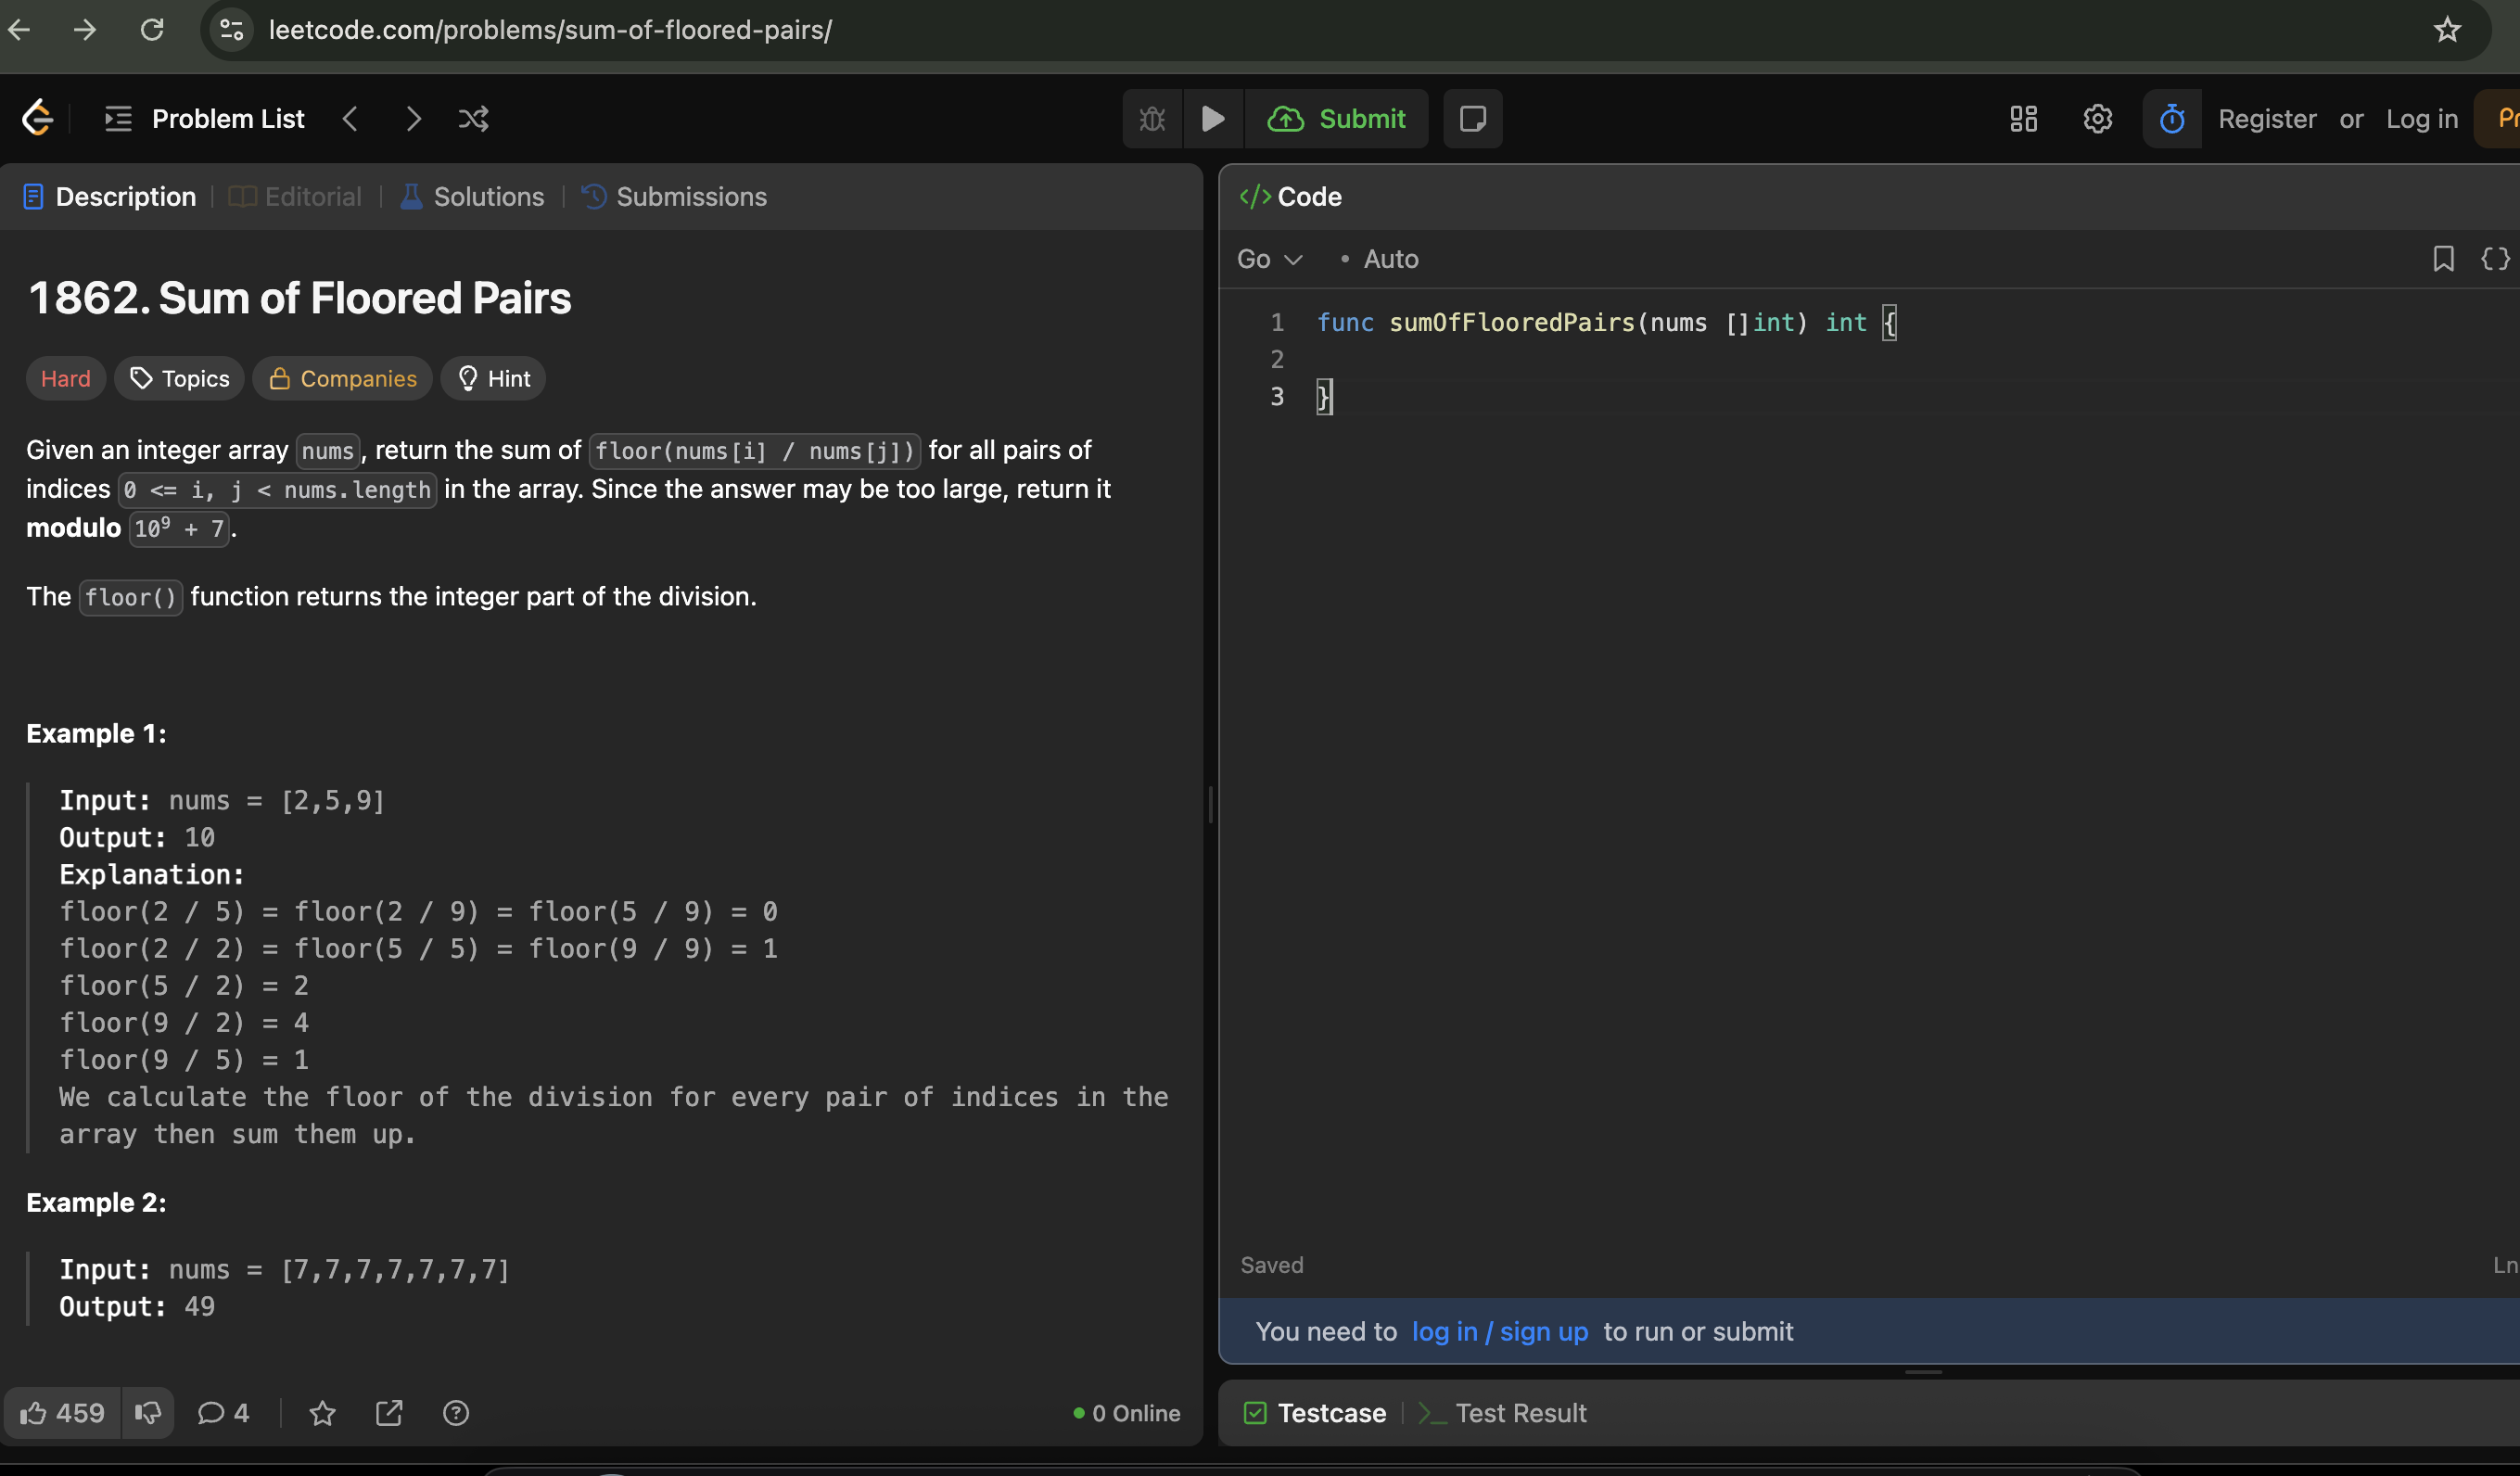Open the Testcase tab
Viewport: 2520px width, 1476px height.
tap(1315, 1413)
